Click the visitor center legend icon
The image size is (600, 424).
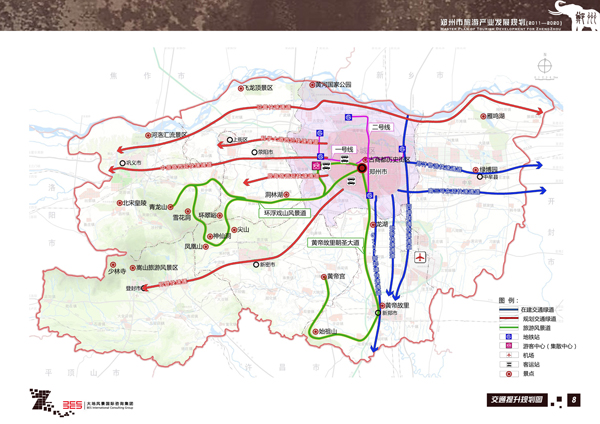509,346
